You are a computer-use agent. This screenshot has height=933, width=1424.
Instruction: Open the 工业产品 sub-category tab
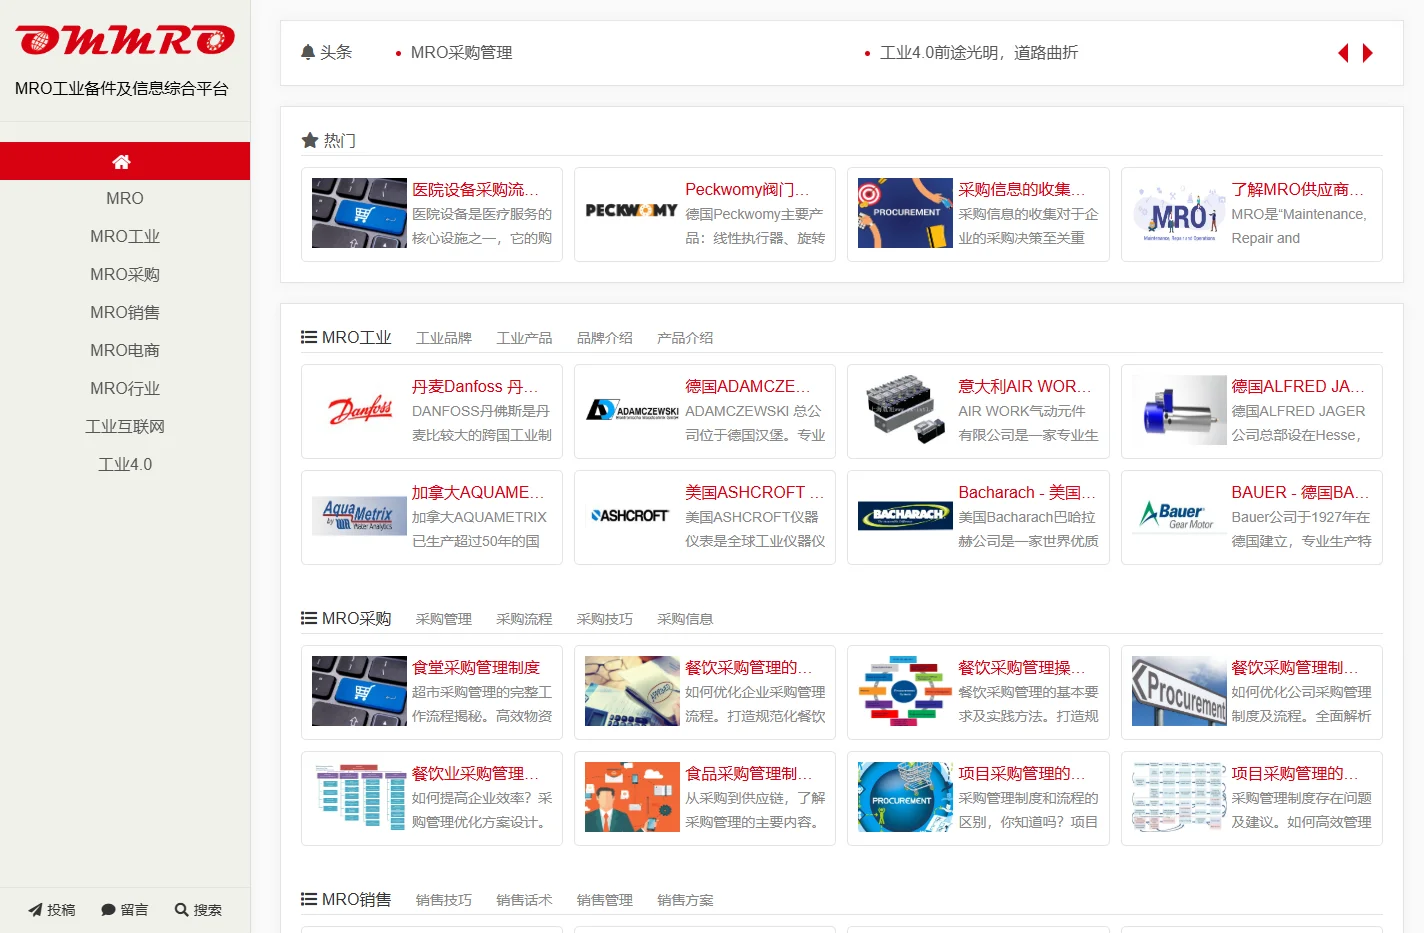pyautogui.click(x=524, y=338)
